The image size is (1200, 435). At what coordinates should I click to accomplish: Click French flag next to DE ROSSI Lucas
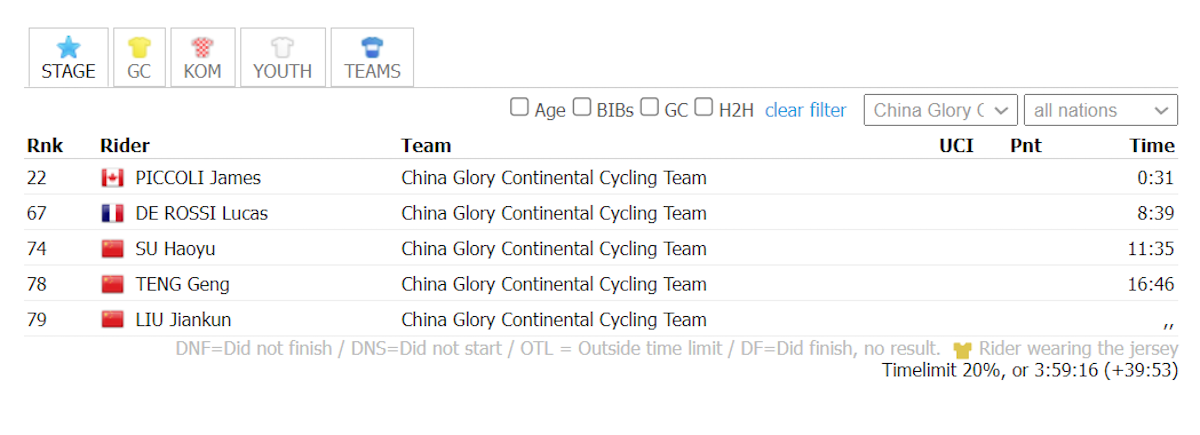112,213
